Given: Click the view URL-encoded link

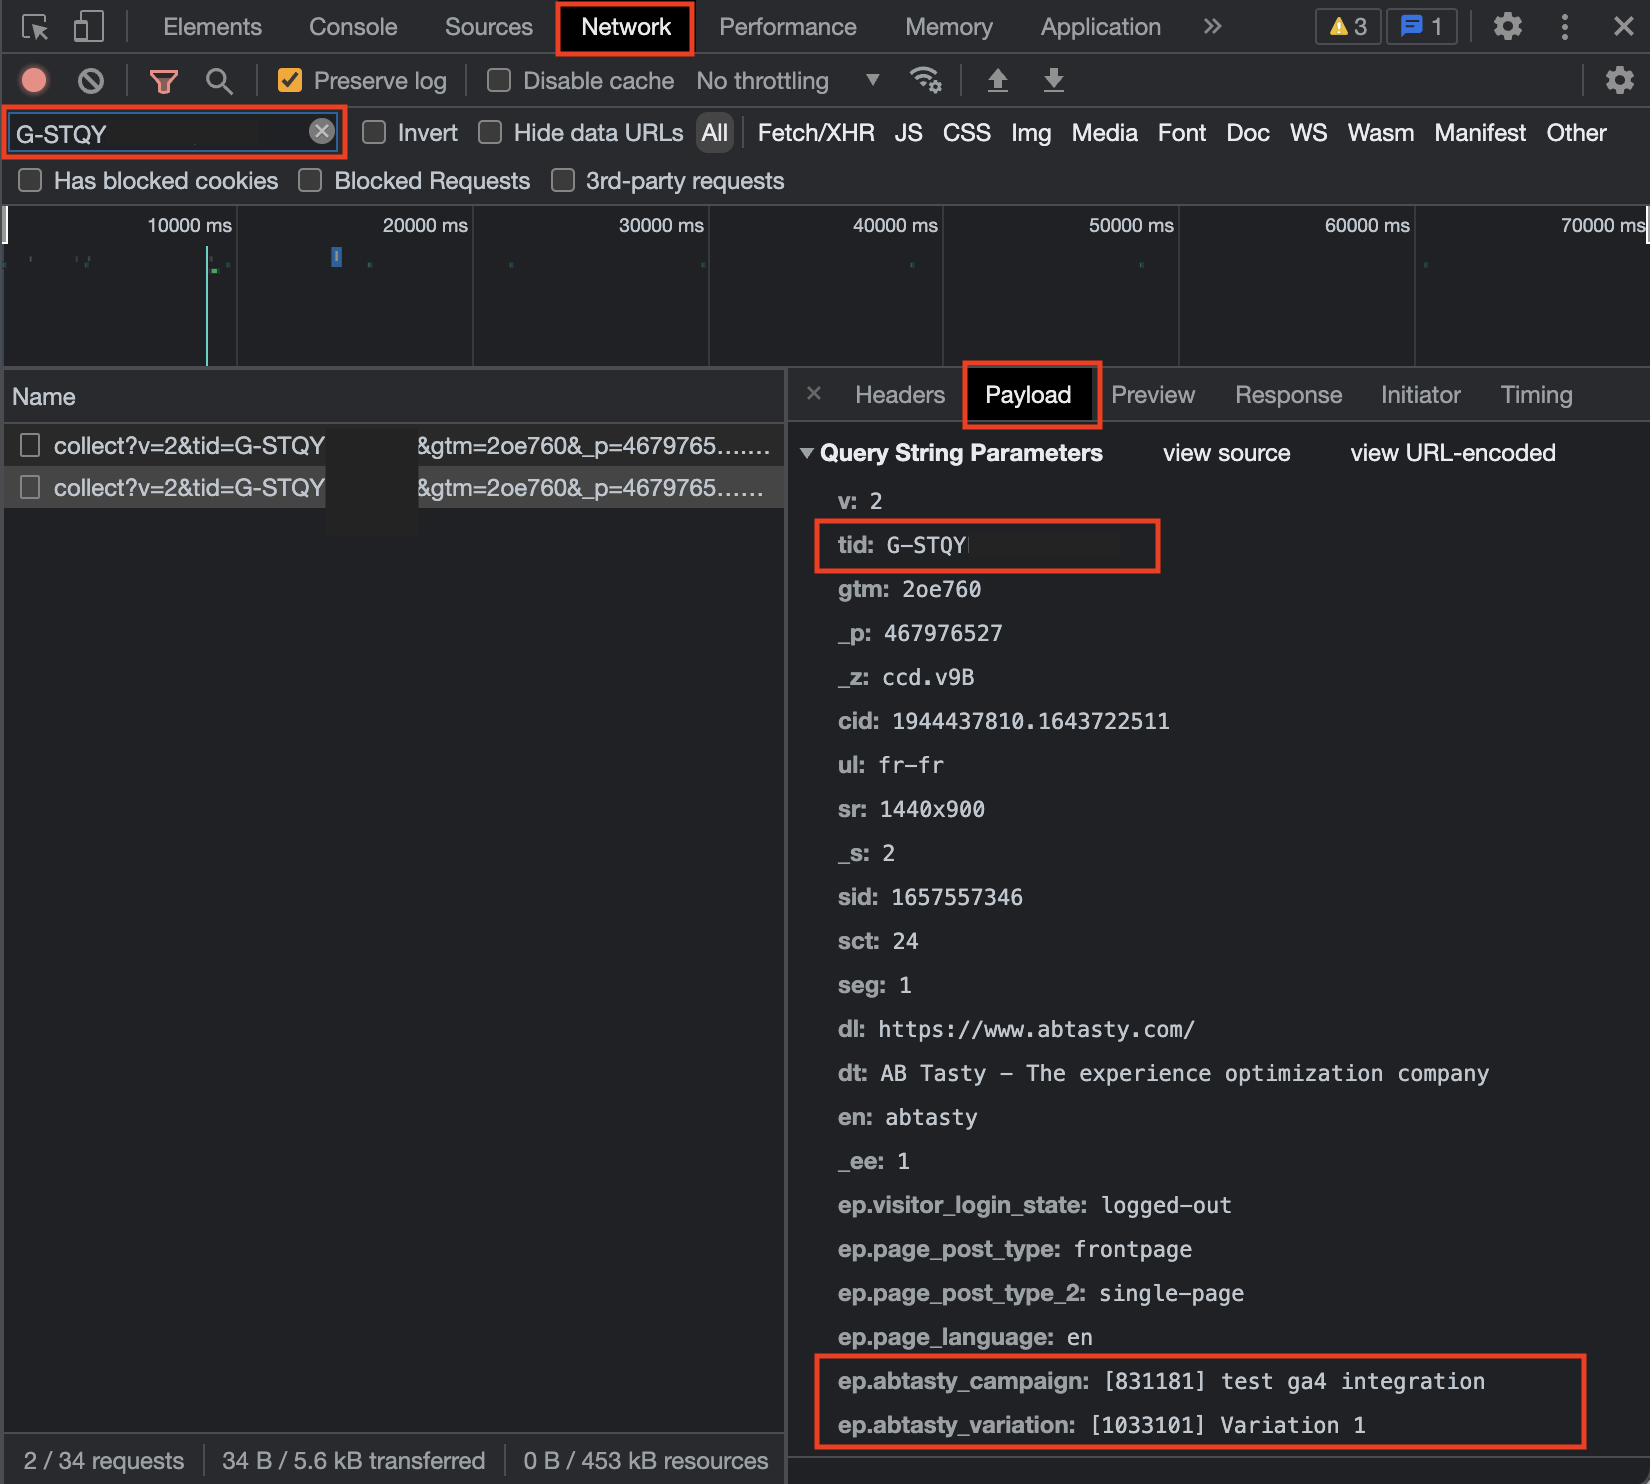Looking at the screenshot, I should click(x=1452, y=453).
